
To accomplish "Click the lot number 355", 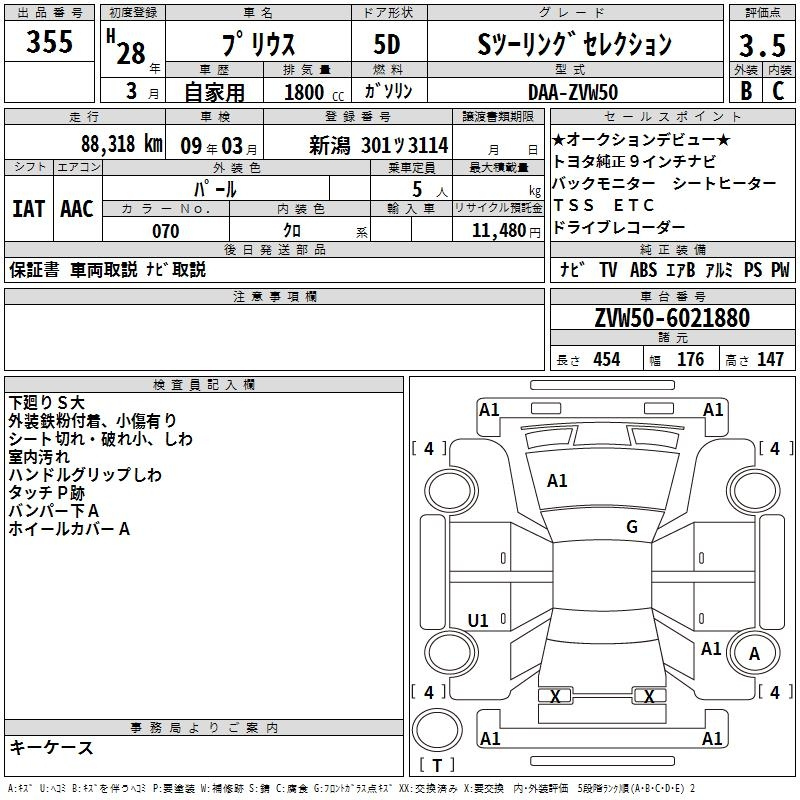I will click(x=49, y=42).
